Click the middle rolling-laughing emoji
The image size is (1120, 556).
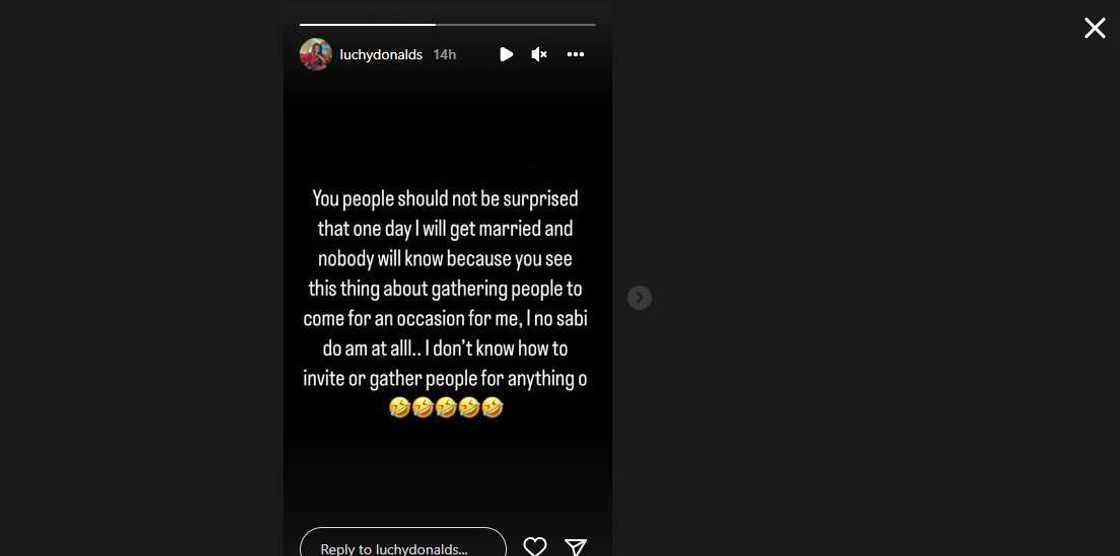(x=446, y=408)
